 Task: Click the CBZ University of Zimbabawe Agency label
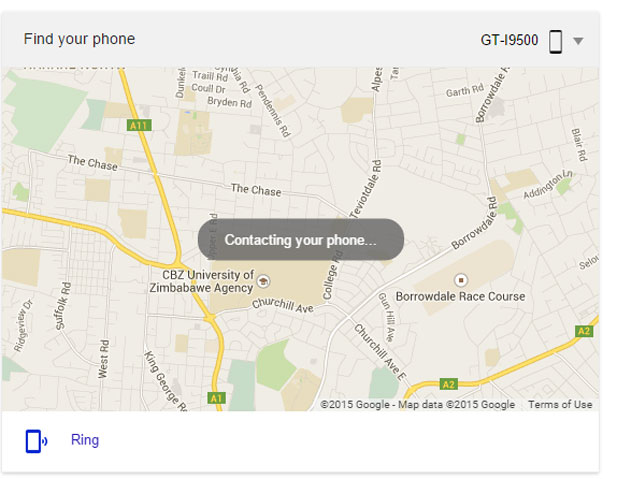point(202,281)
